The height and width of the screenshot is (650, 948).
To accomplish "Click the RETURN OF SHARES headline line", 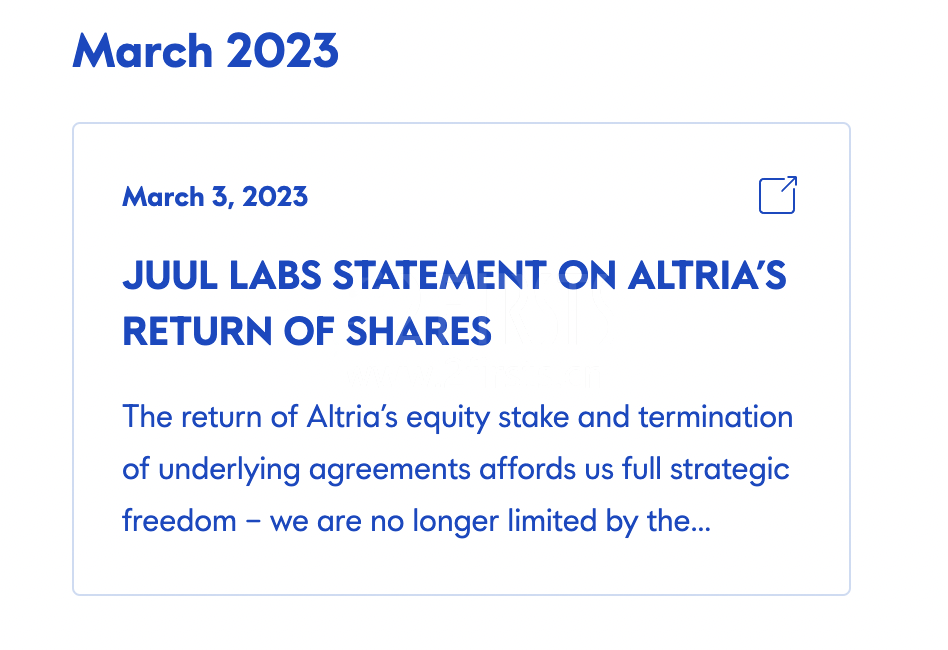I will click(x=307, y=331).
